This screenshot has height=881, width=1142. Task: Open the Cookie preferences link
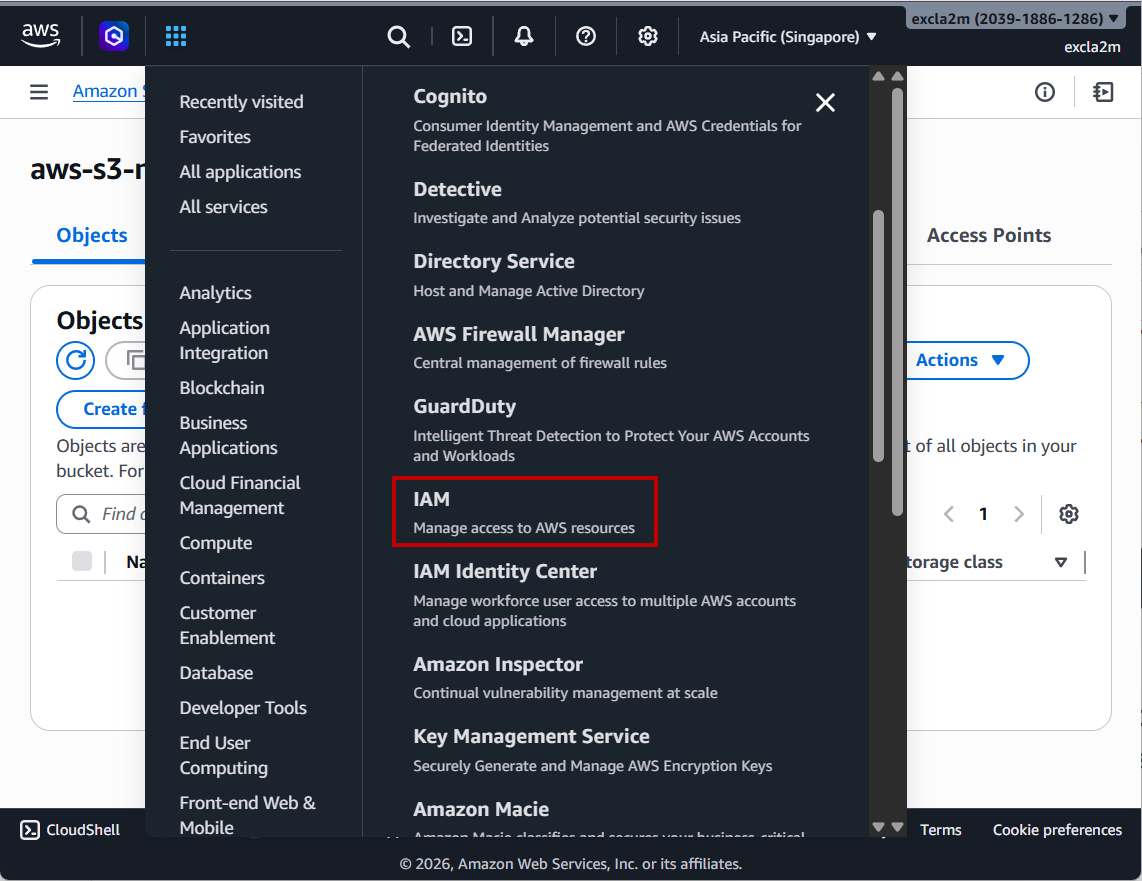click(x=1057, y=830)
